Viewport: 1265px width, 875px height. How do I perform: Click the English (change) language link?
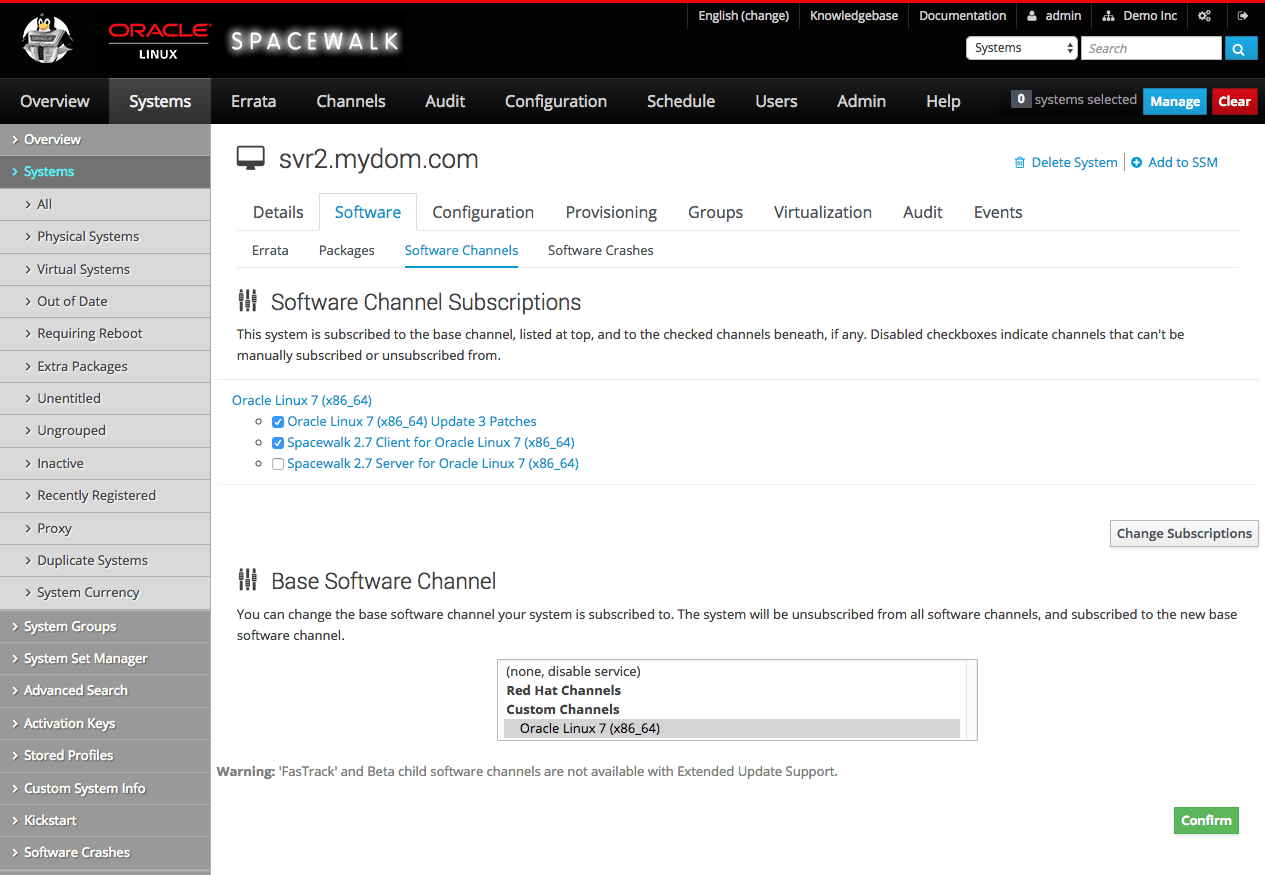coord(743,16)
